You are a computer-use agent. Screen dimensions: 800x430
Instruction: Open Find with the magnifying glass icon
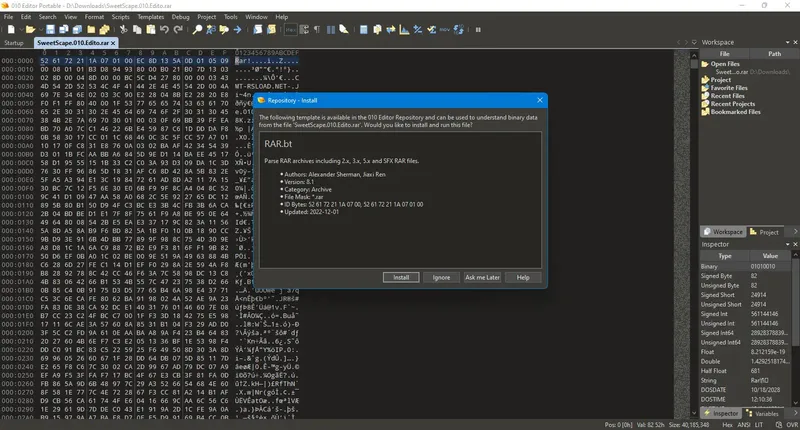click(197, 30)
